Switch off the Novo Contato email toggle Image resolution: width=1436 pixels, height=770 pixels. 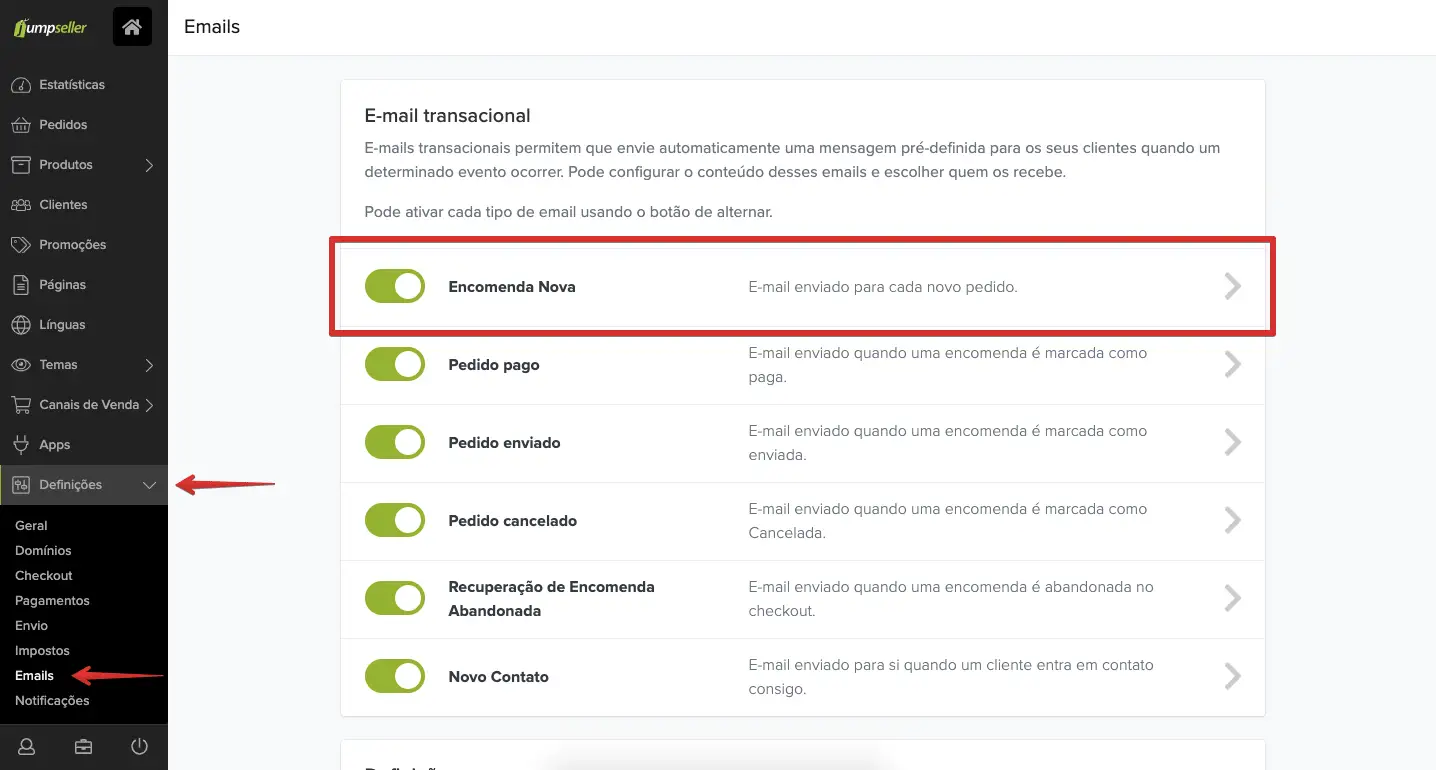[395, 677]
